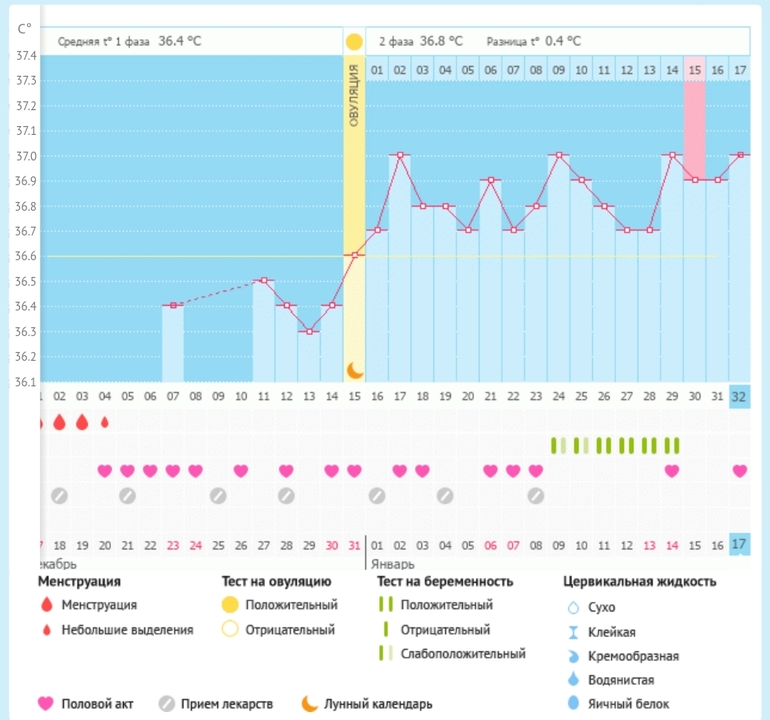Click the first pregnancy test mark on January 09
This screenshot has height=720, width=770.
pos(553,445)
